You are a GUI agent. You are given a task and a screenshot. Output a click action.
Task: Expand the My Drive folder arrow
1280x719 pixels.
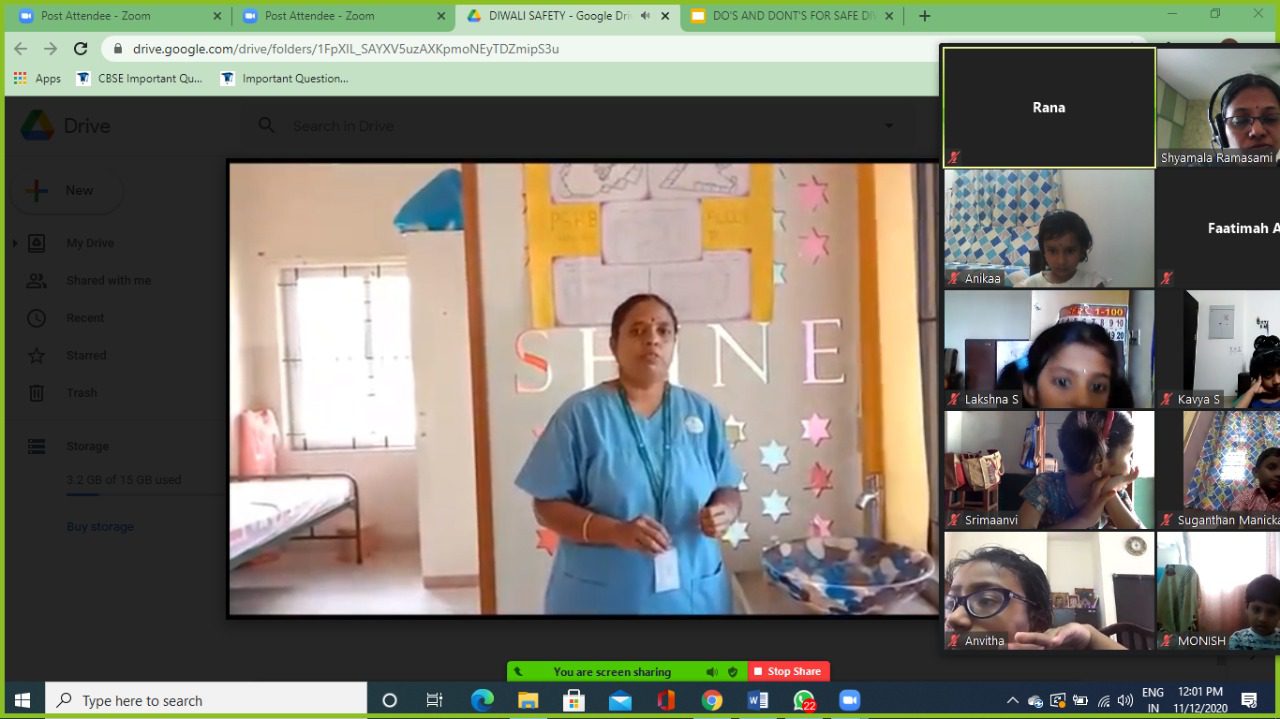pyautogui.click(x=15, y=243)
